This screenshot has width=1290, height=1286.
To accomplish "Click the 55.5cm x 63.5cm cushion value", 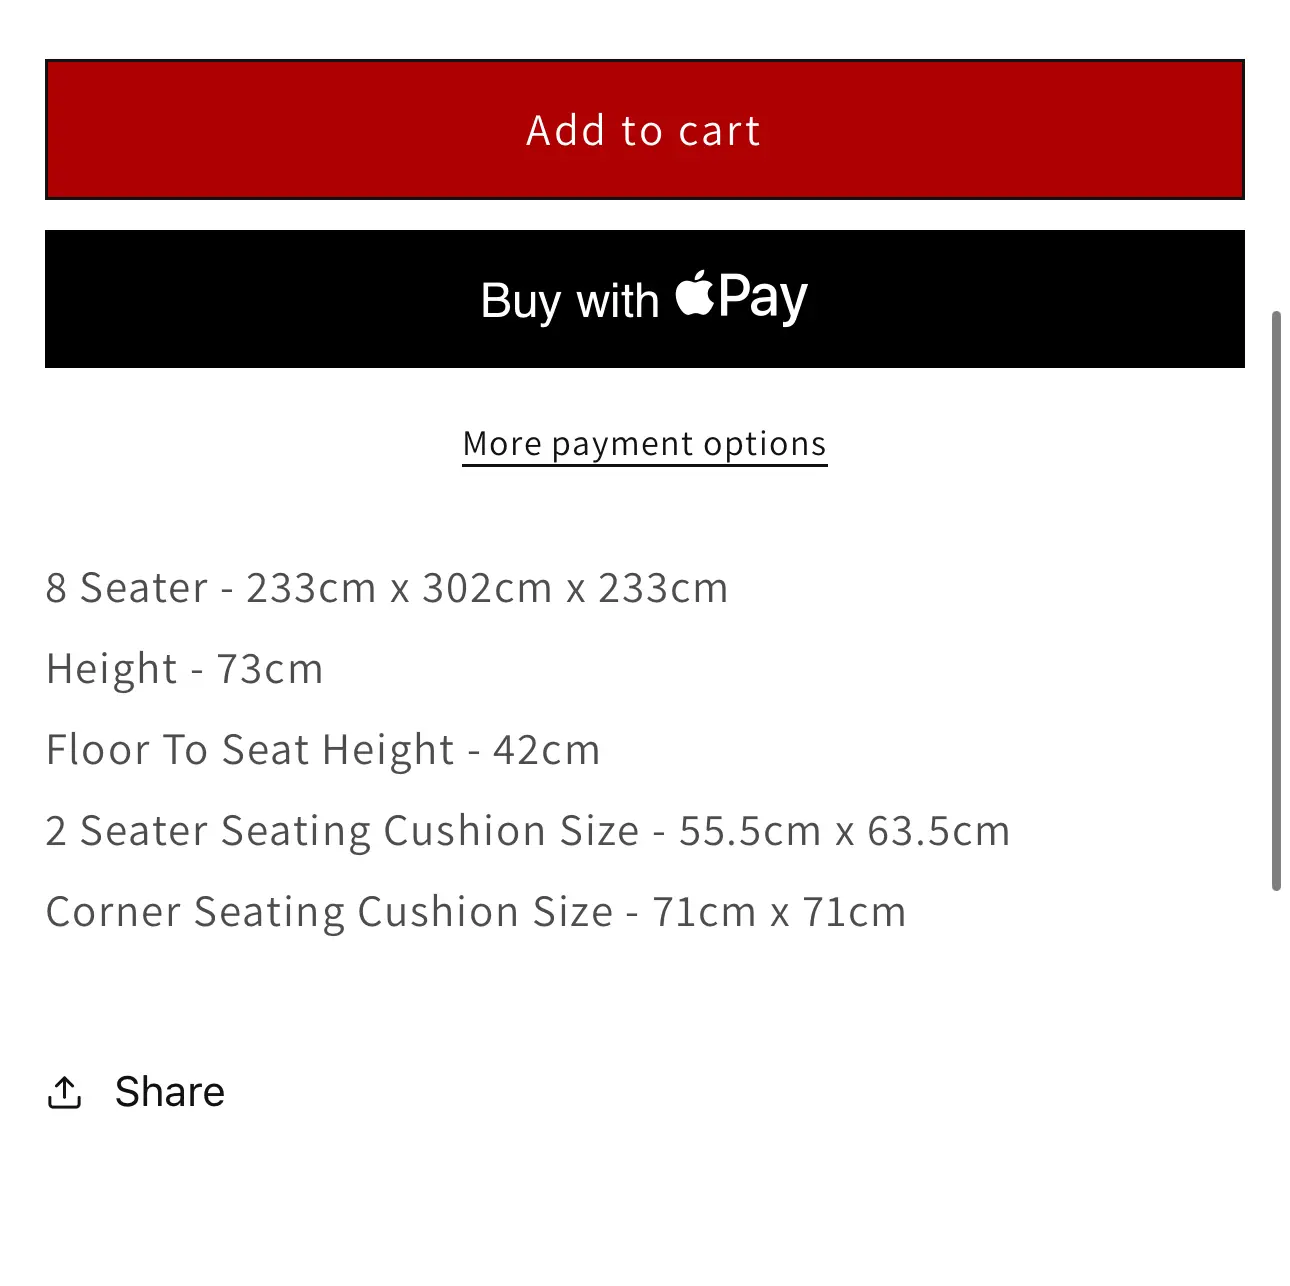I will click(845, 831).
